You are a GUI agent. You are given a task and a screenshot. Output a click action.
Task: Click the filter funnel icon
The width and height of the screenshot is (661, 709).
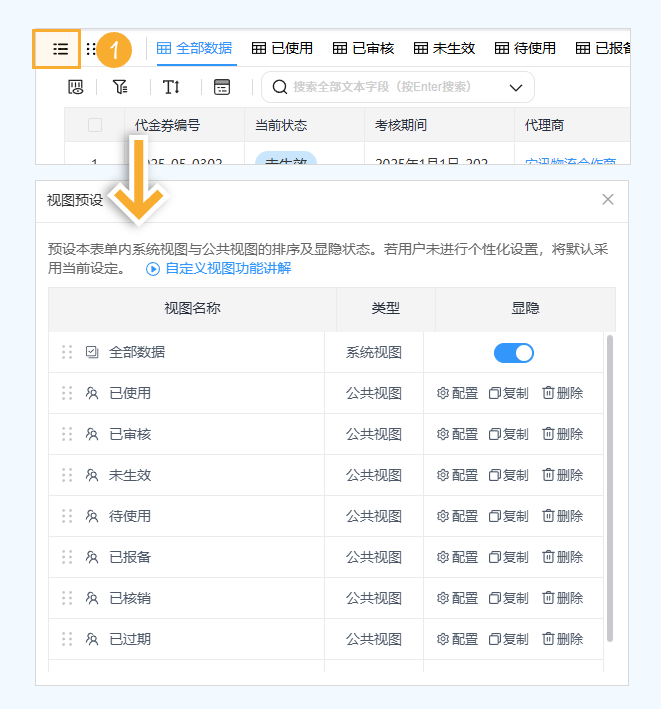click(120, 87)
